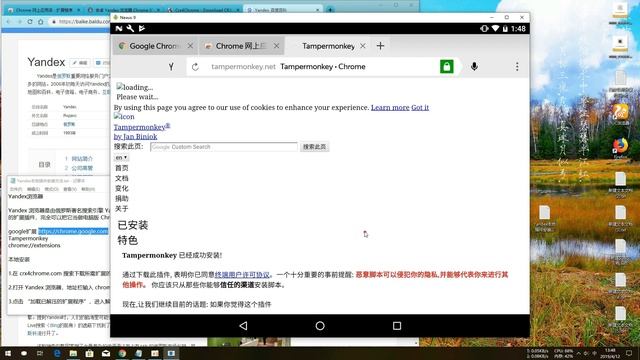Open the browser three-dot menu
This screenshot has height=360, width=640.
tap(517, 67)
